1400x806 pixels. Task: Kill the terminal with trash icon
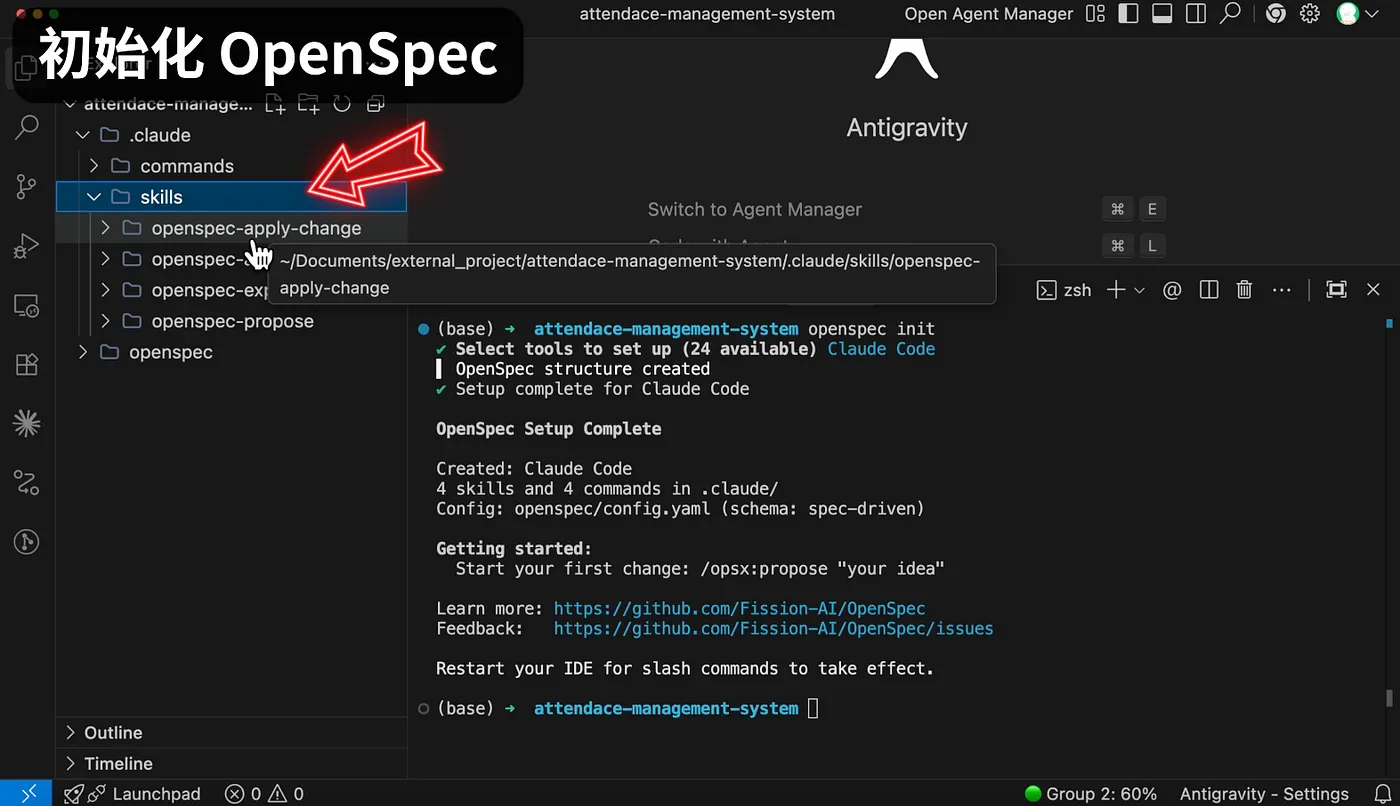(1244, 290)
